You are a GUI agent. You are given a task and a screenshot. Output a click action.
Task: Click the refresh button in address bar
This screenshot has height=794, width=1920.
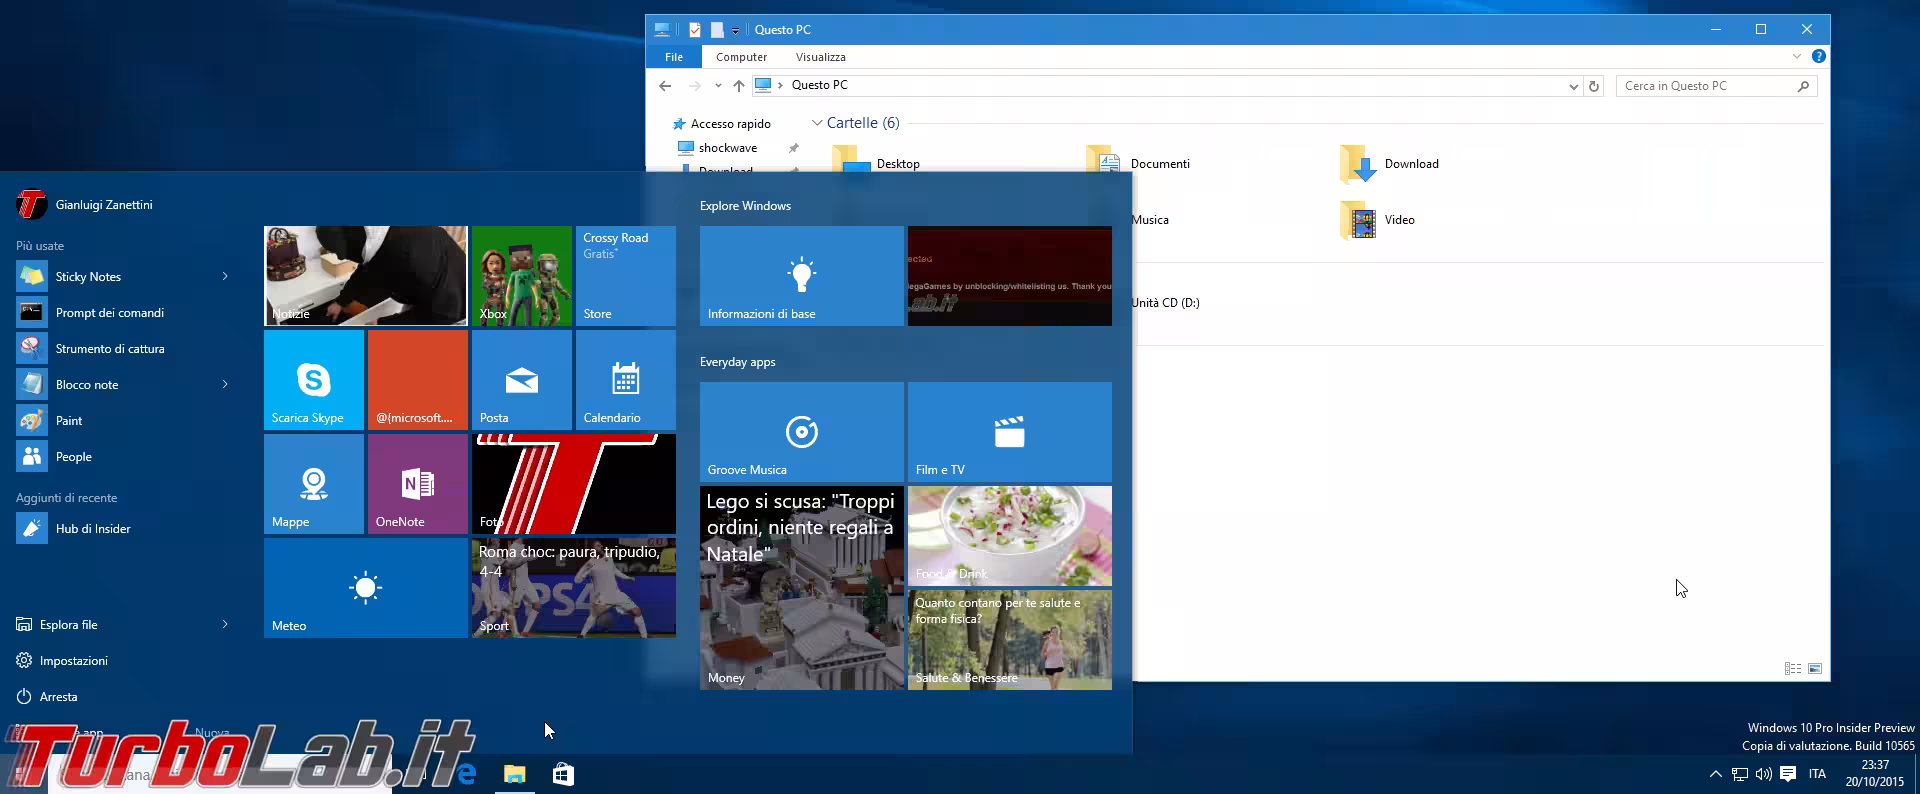coord(1594,86)
